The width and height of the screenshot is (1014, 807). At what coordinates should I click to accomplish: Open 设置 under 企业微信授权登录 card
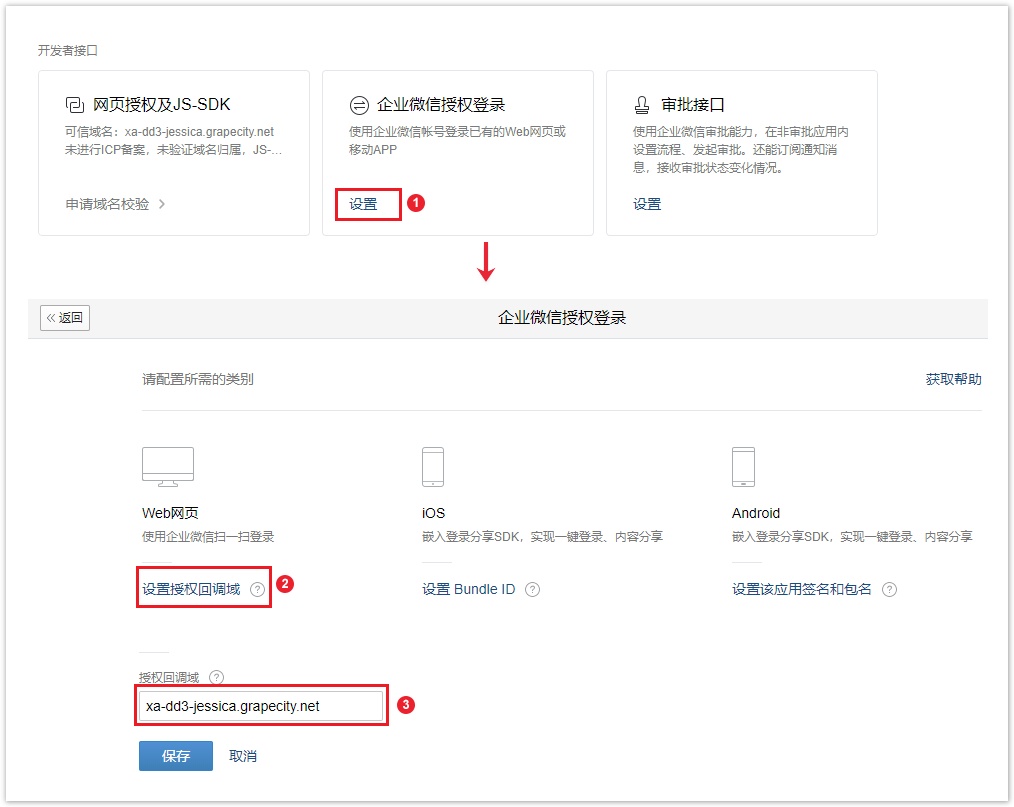click(363, 204)
